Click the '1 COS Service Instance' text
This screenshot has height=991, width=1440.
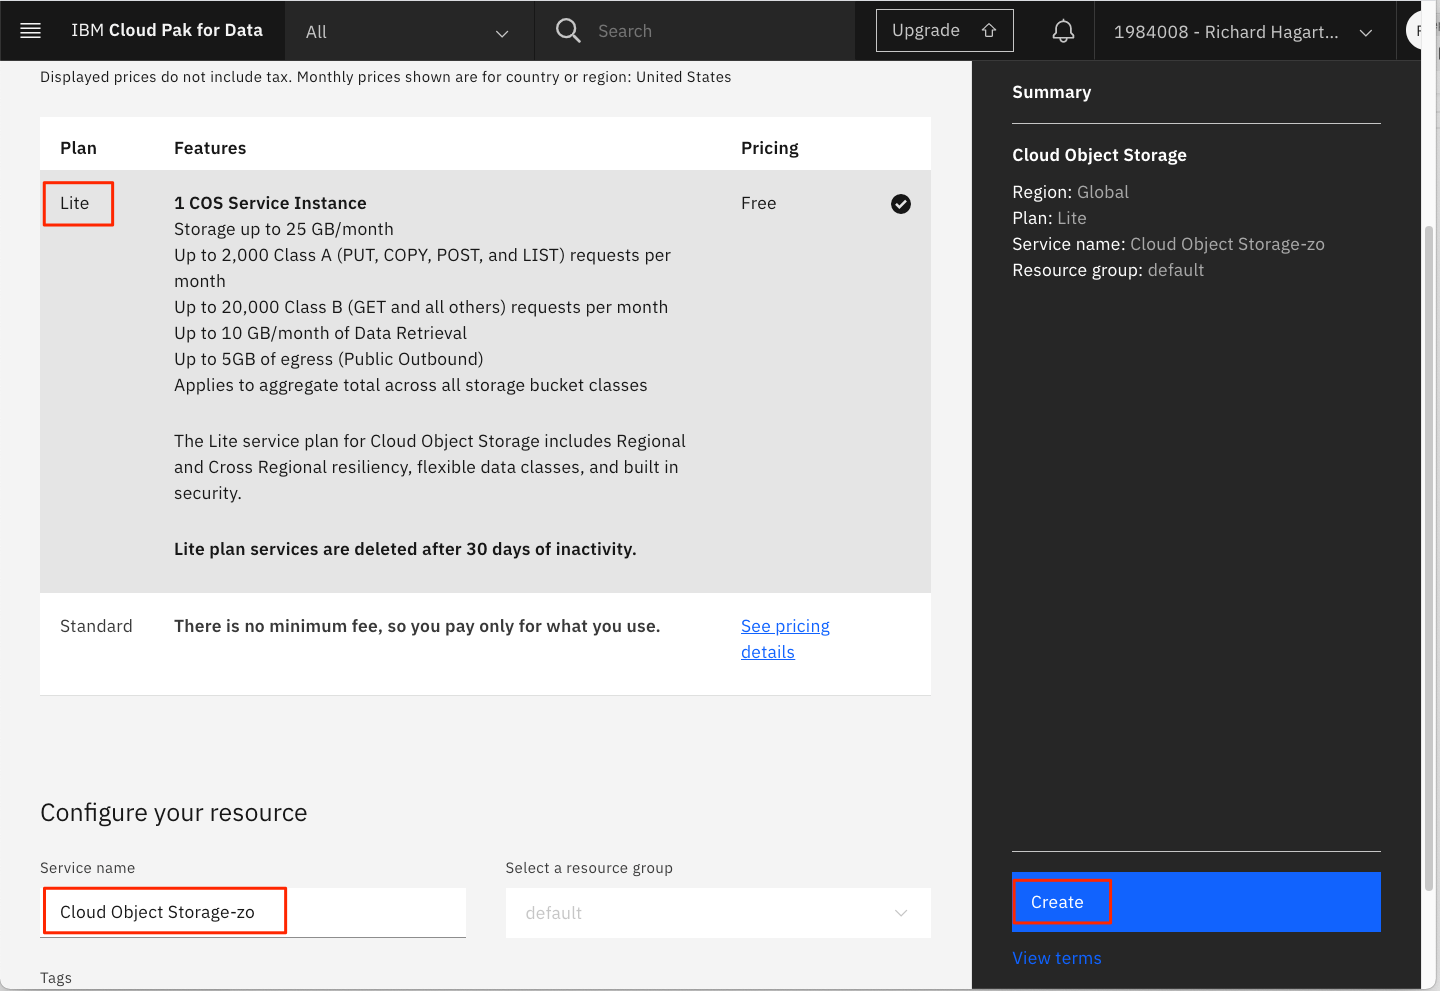tap(270, 203)
